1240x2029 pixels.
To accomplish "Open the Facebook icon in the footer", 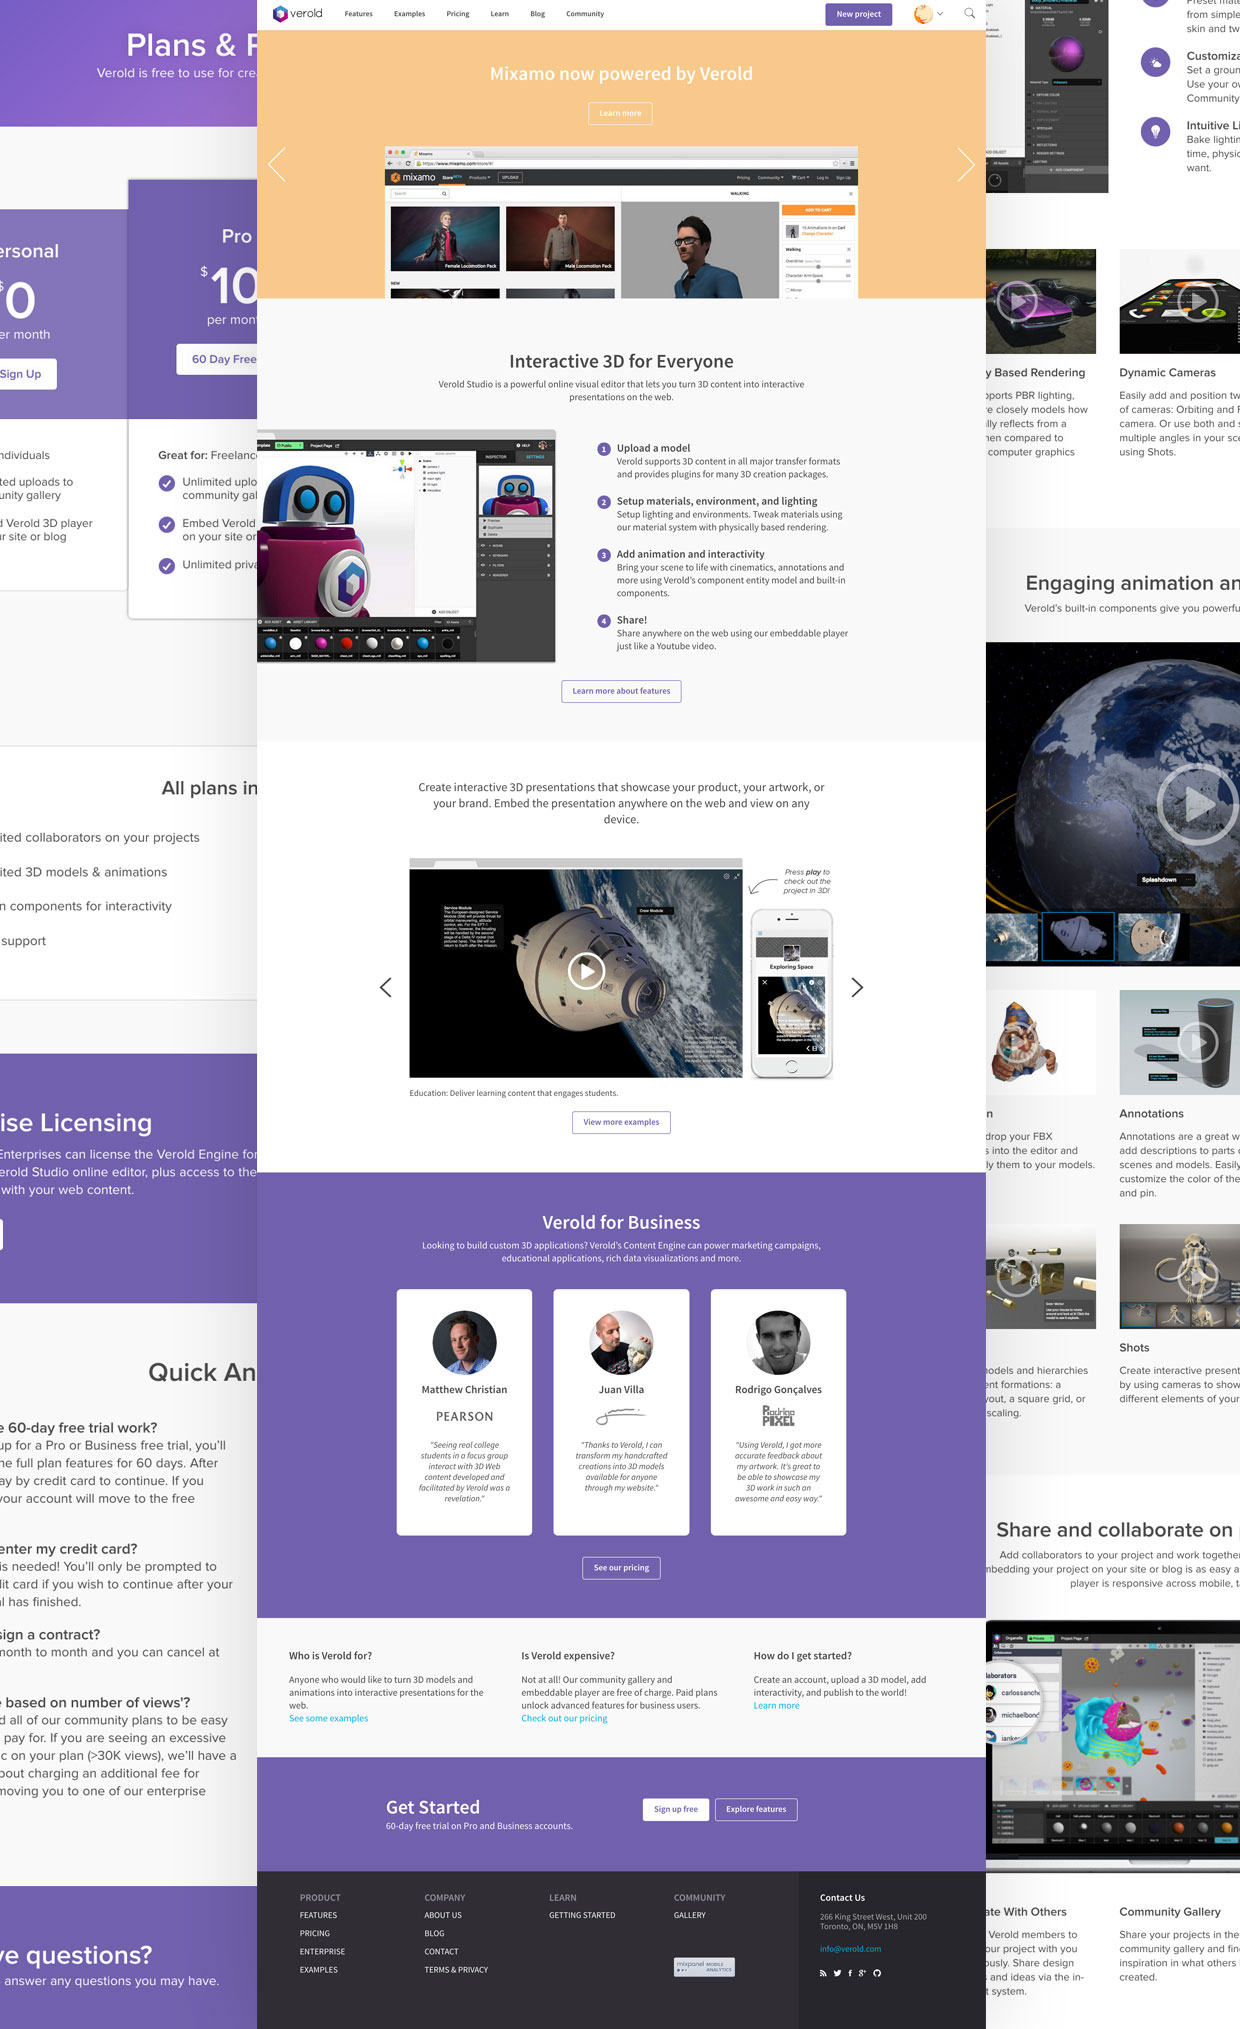I will pos(850,1973).
